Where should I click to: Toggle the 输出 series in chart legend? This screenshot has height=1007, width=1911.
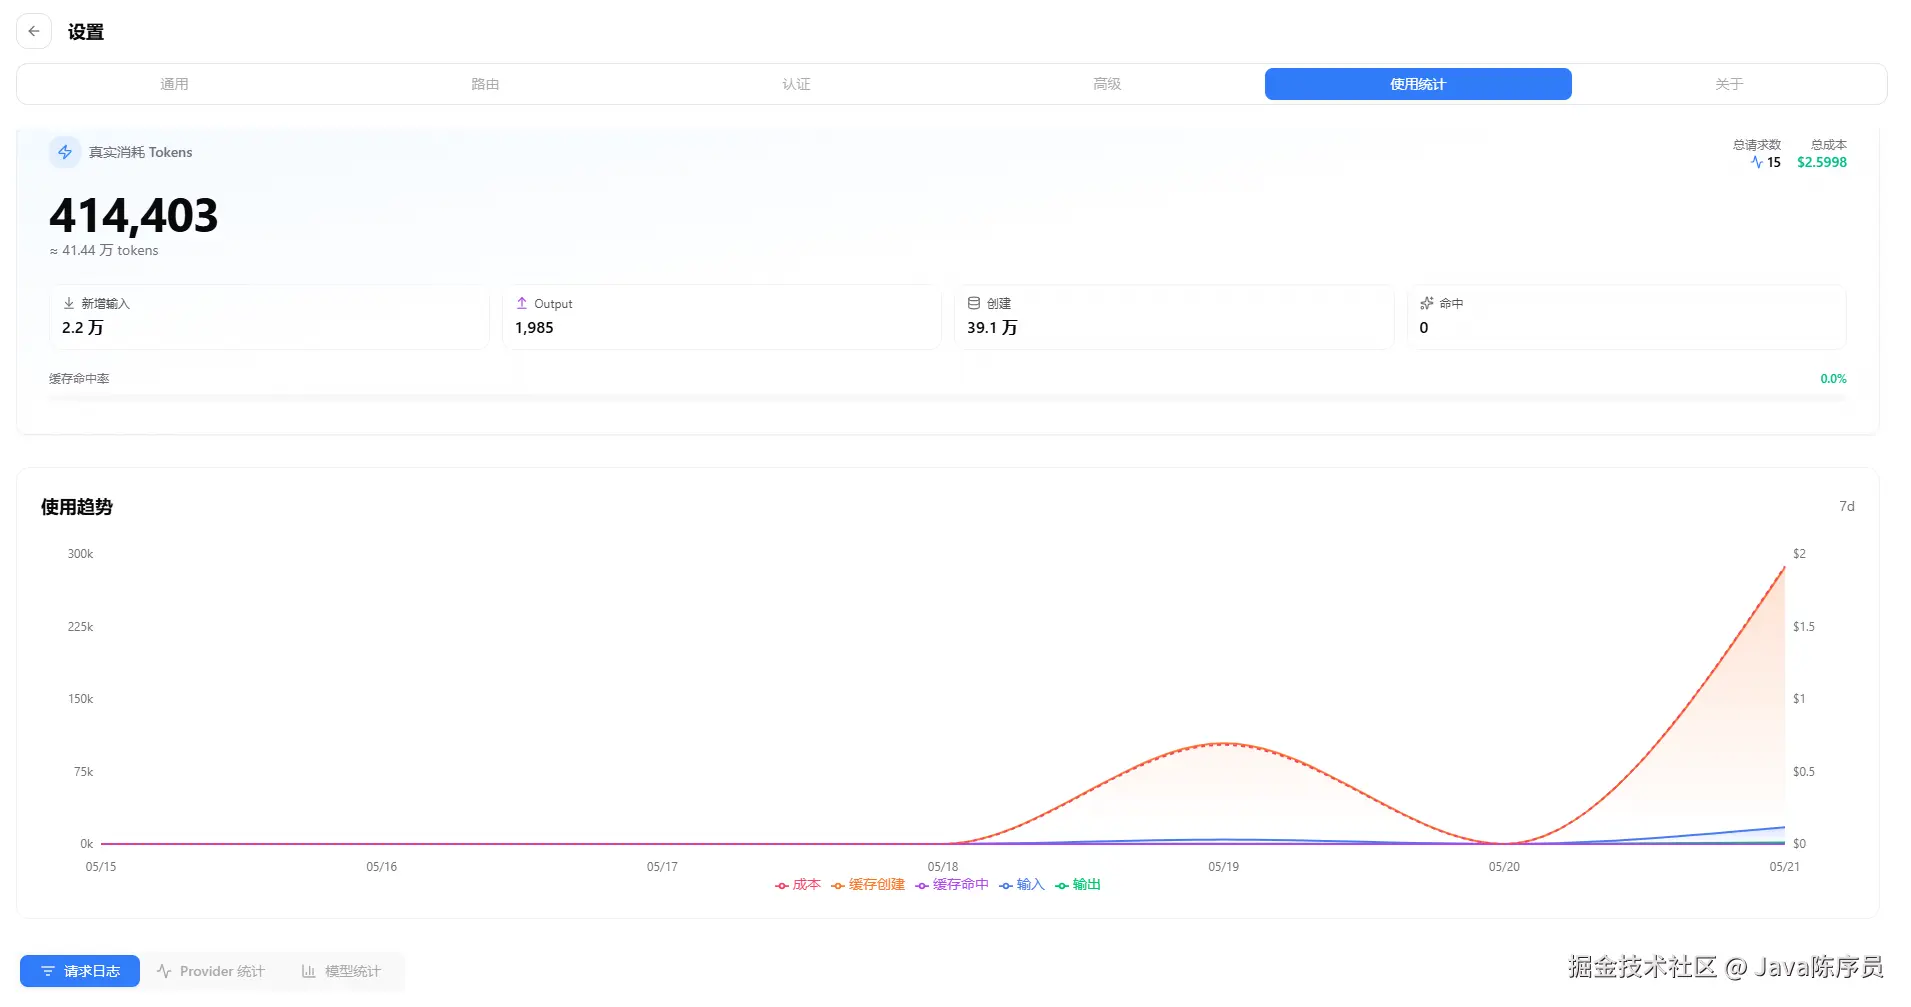tap(1078, 885)
